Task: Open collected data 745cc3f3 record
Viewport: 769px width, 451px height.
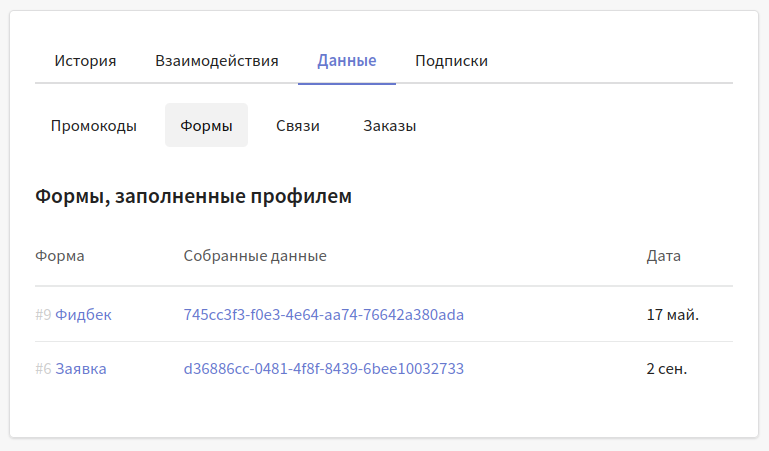Action: pos(324,314)
